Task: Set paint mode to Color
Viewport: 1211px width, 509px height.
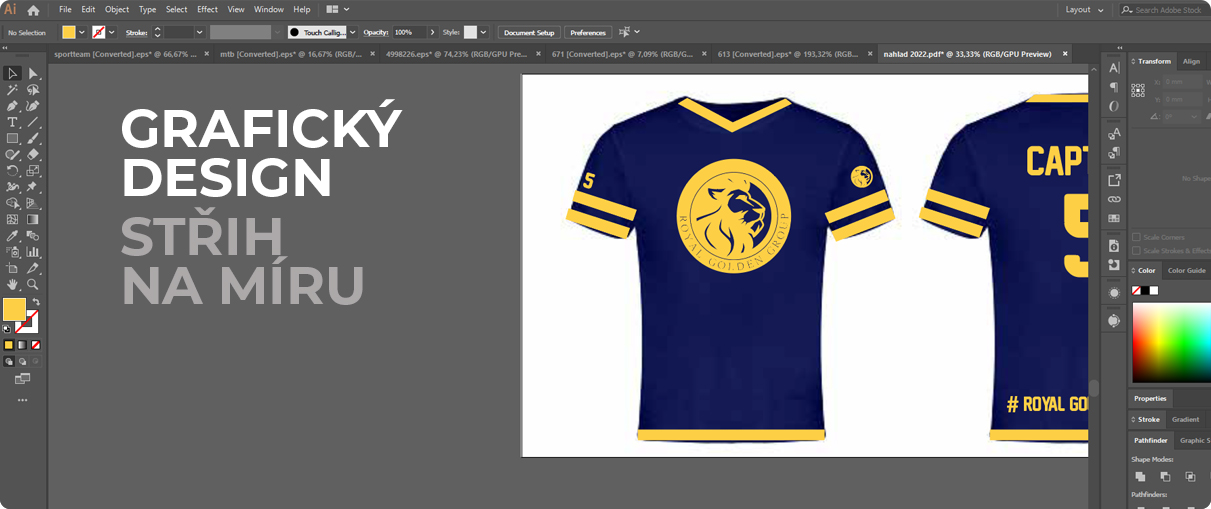Action: pos(9,344)
